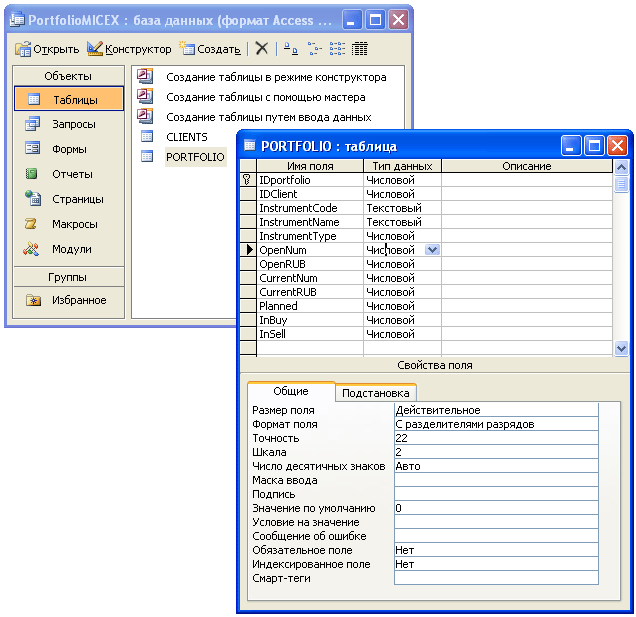This screenshot has width=636, height=617.
Task: Click the Смарт-теги input field
Action: click(x=496, y=578)
